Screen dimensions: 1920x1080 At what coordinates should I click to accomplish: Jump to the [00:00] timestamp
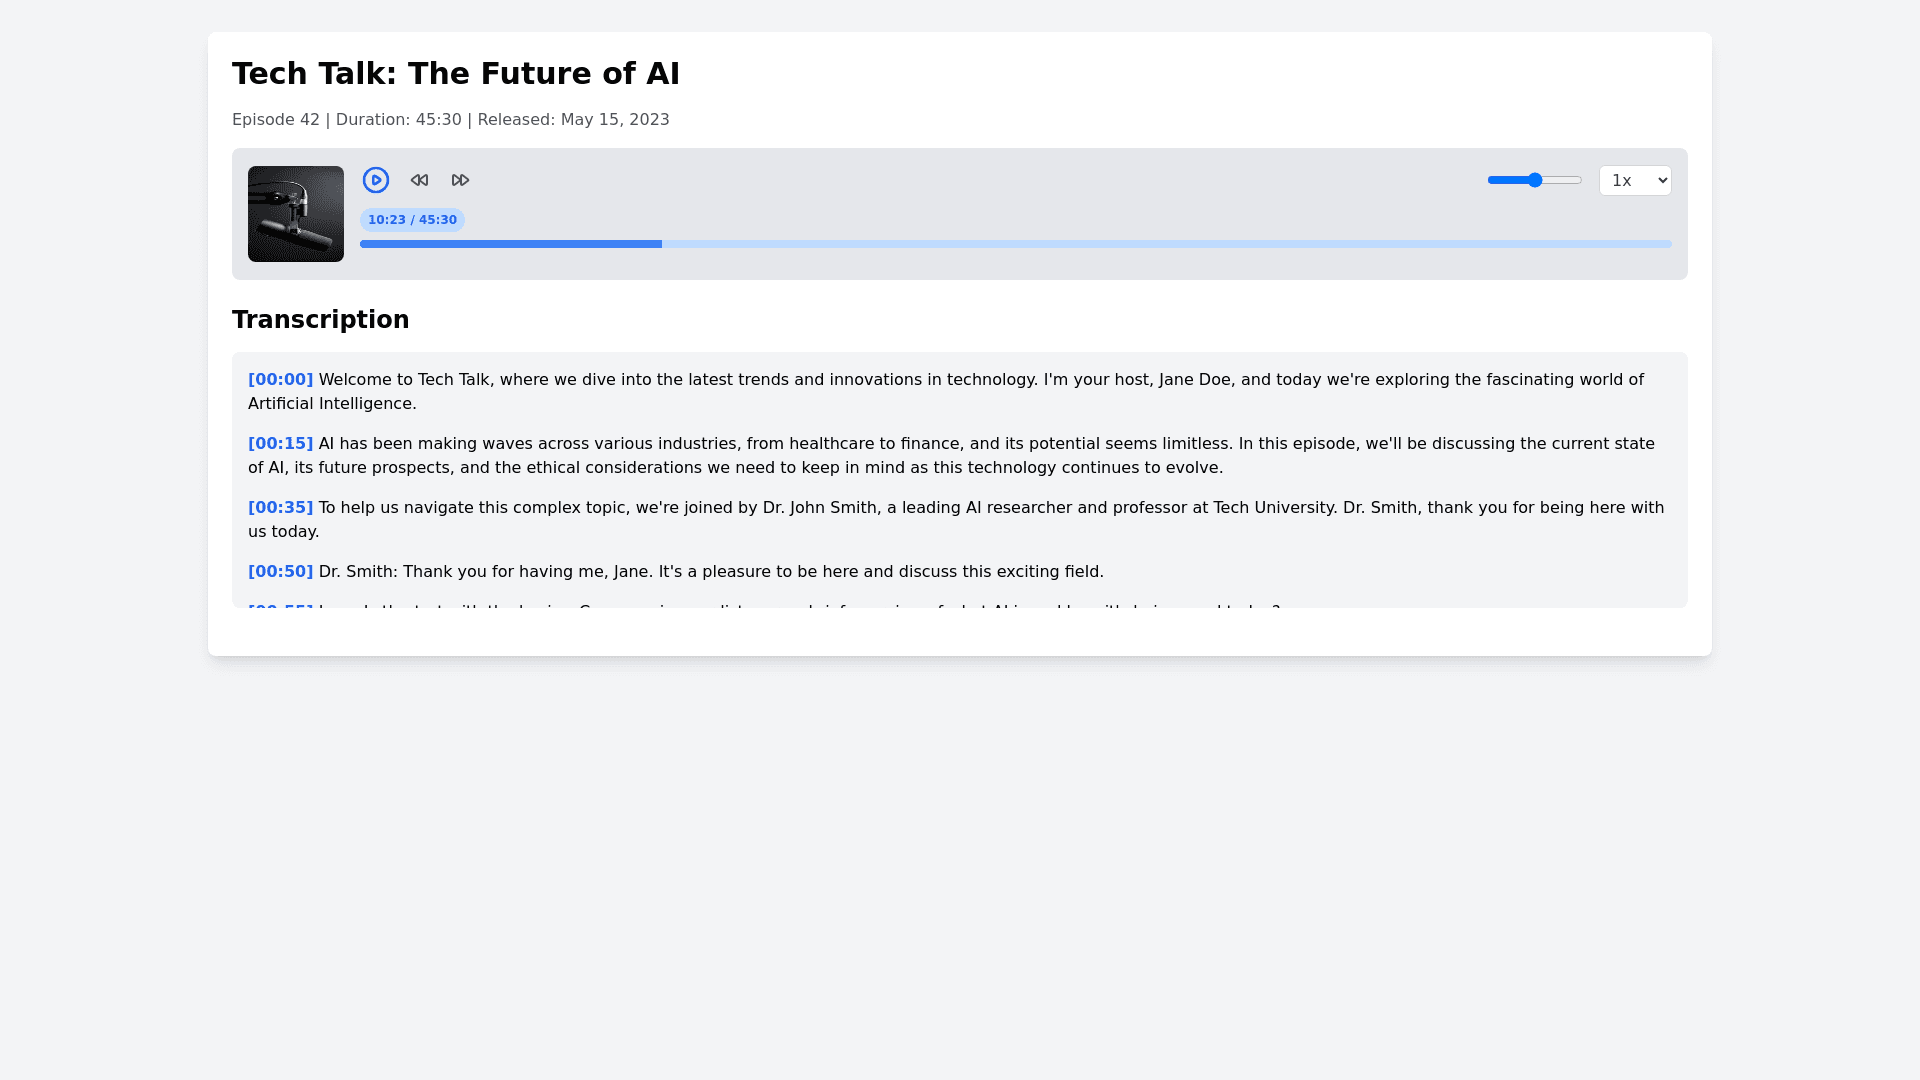[280, 380]
